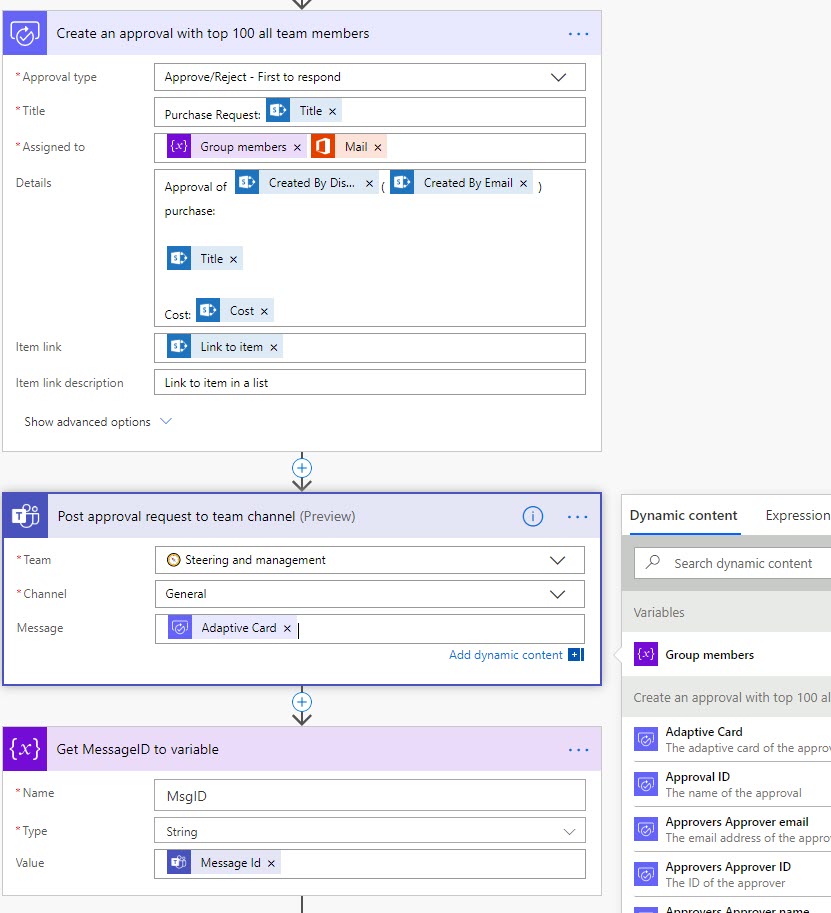The width and height of the screenshot is (831, 913).
Task: Open three-dot menu of Post approval request
Action: point(578,516)
